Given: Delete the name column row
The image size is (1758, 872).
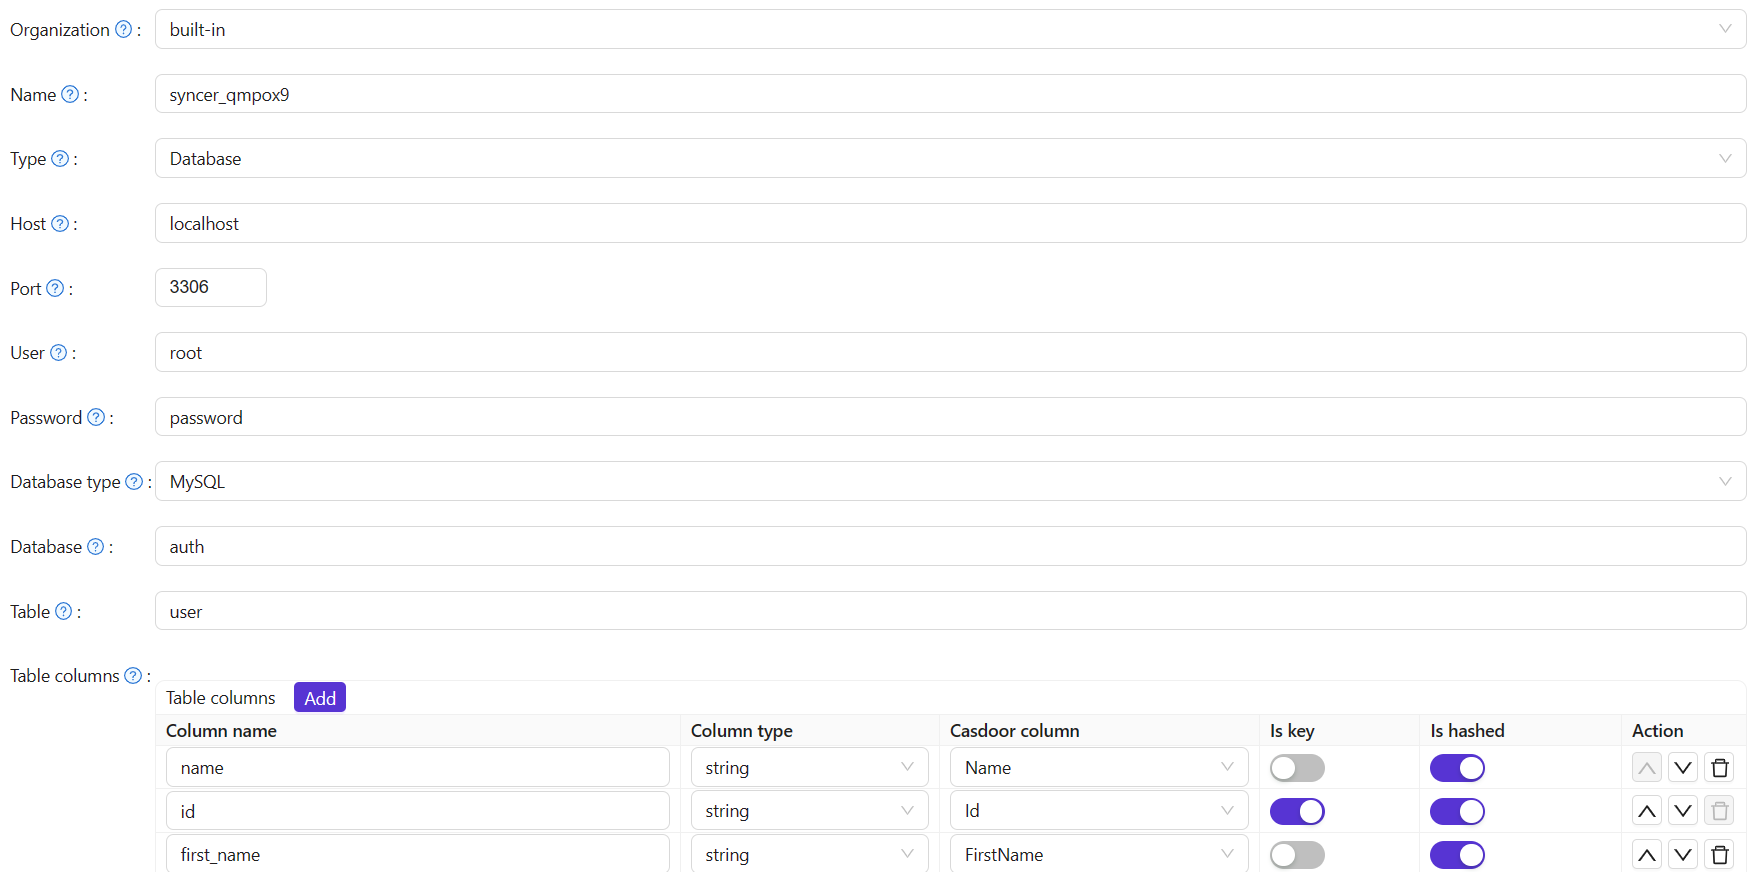Looking at the screenshot, I should (1720, 768).
